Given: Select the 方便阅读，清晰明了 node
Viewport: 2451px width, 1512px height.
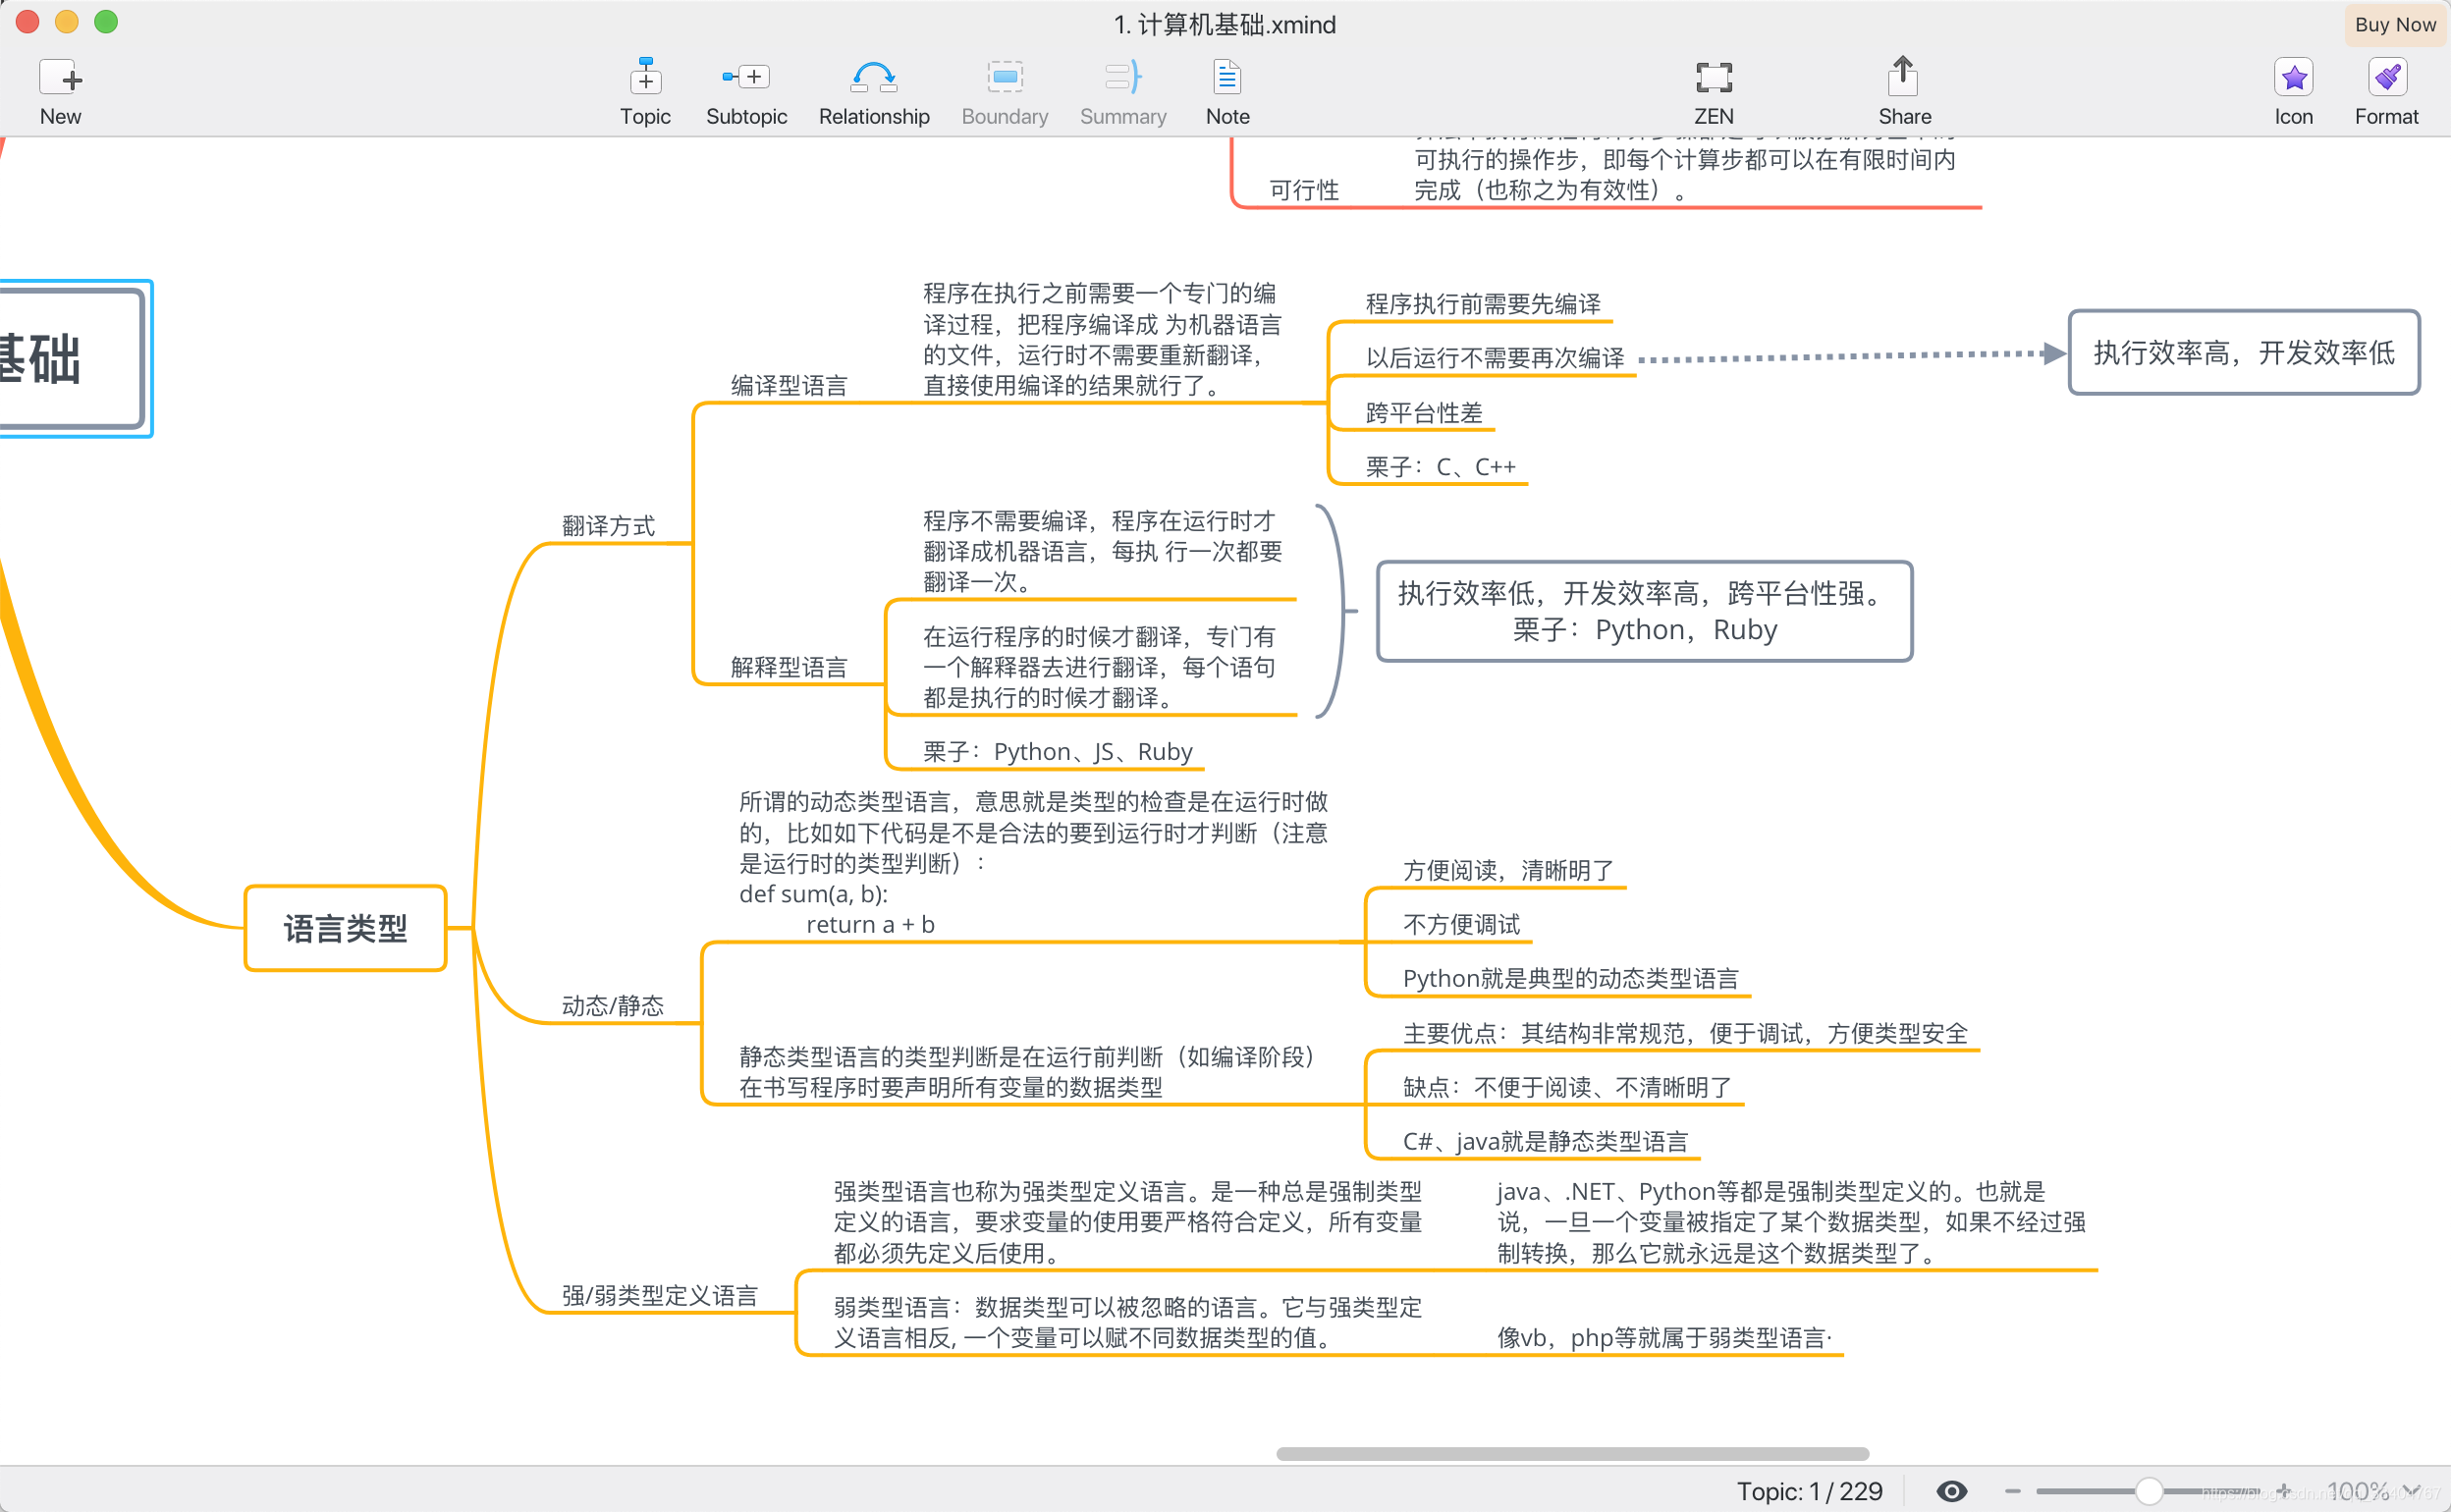Looking at the screenshot, I should tap(1507, 870).
